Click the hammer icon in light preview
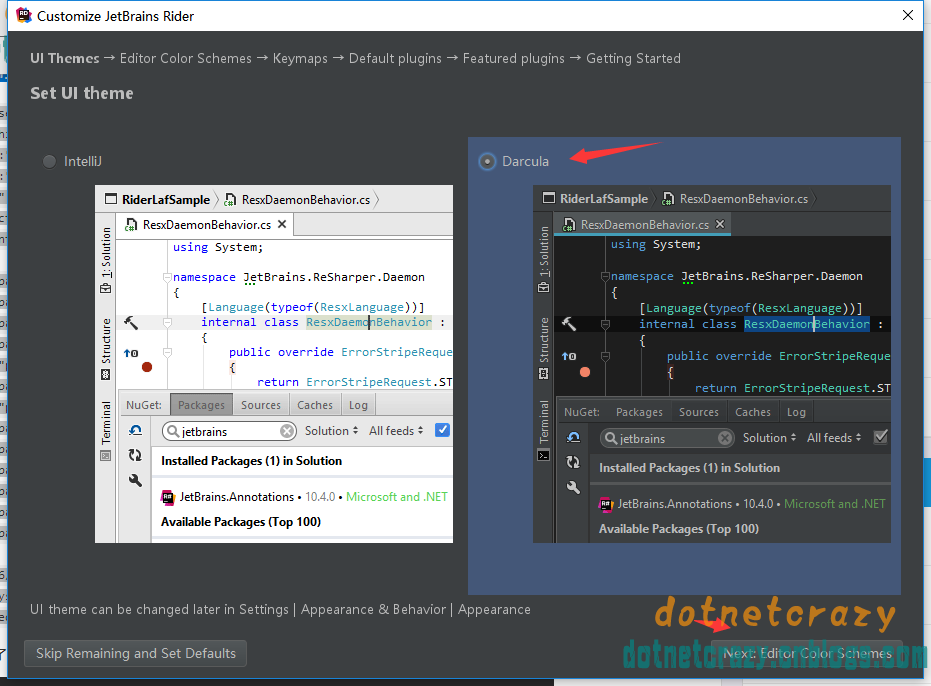 click(x=131, y=323)
